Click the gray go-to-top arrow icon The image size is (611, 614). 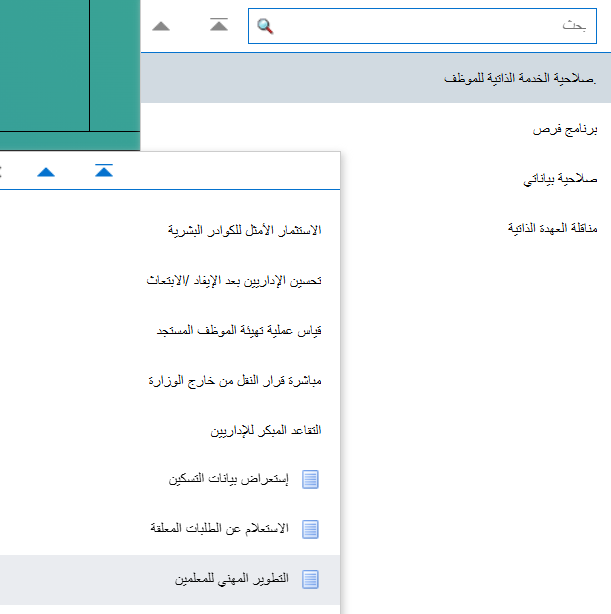coord(219,24)
